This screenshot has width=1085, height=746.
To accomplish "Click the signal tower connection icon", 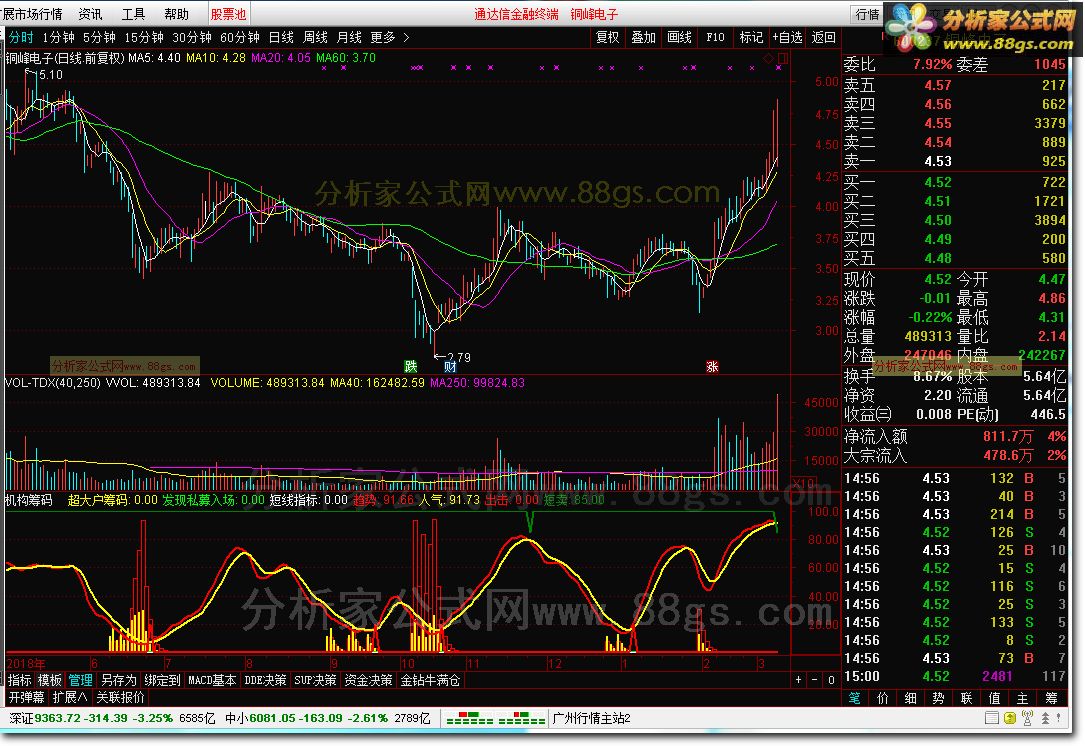I will pyautogui.click(x=1027, y=718).
